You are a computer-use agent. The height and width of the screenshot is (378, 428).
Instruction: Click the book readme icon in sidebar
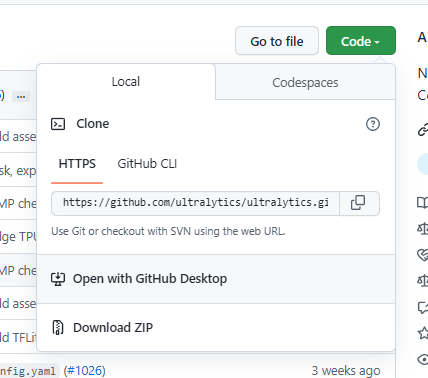[423, 202]
